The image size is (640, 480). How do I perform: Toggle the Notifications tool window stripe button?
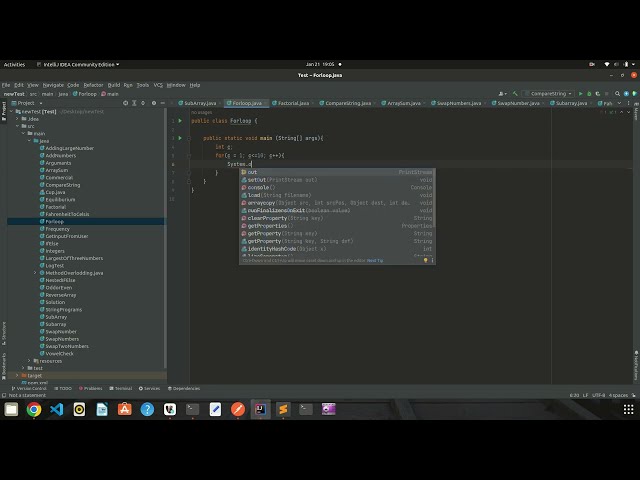[x=636, y=365]
